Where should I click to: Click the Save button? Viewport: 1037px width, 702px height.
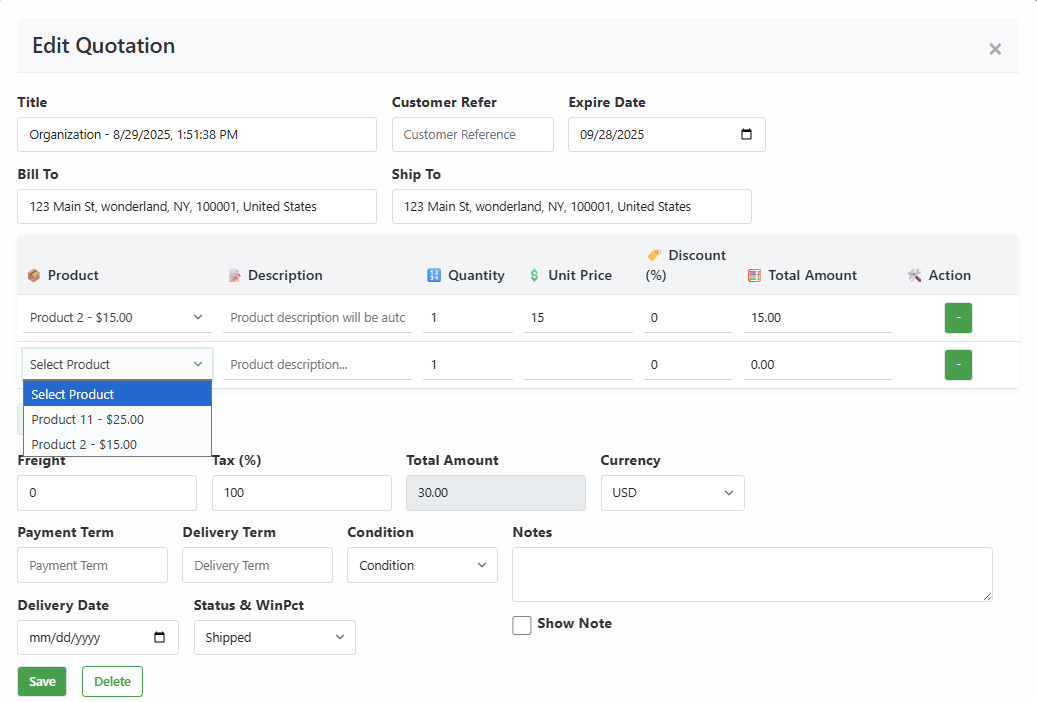point(41,681)
